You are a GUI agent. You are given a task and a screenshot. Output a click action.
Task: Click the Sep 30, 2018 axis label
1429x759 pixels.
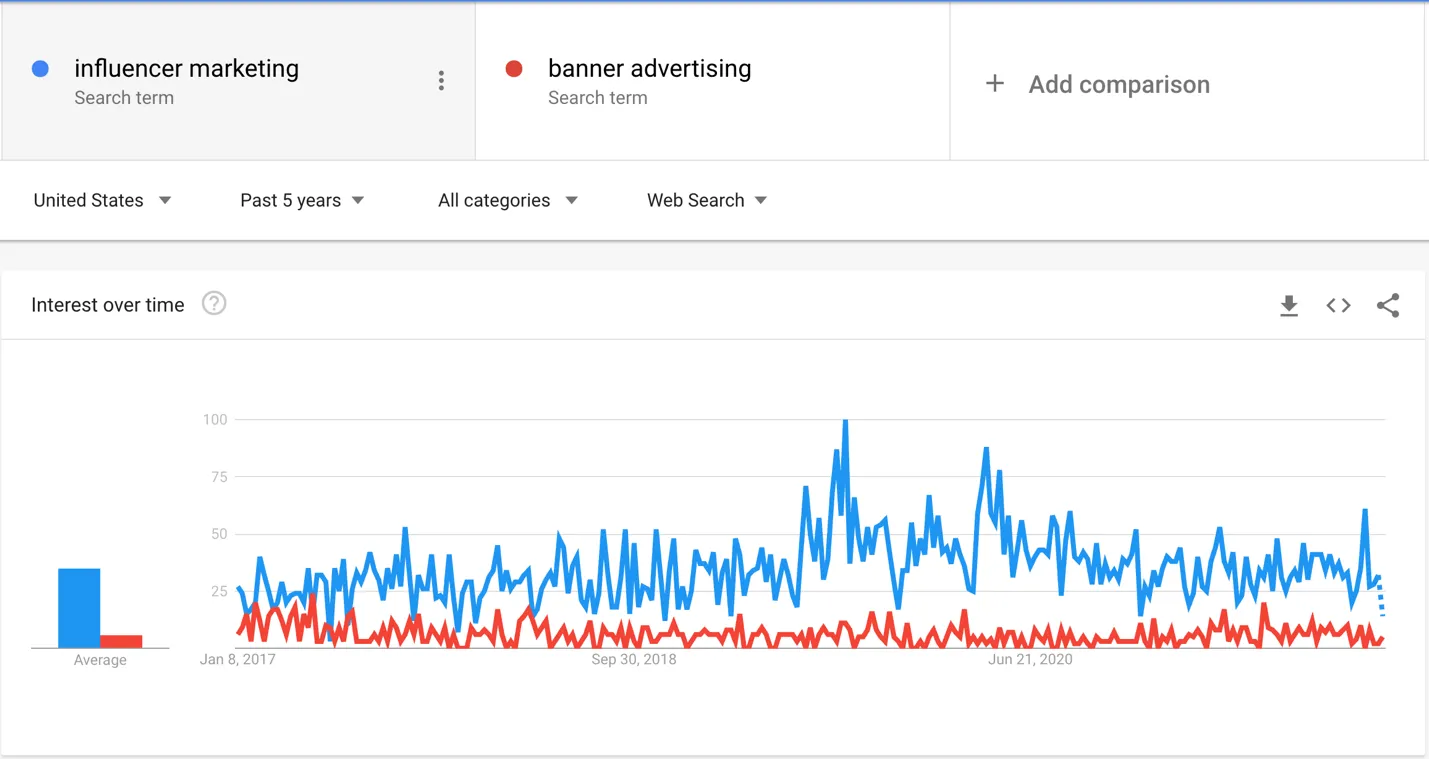(x=634, y=660)
